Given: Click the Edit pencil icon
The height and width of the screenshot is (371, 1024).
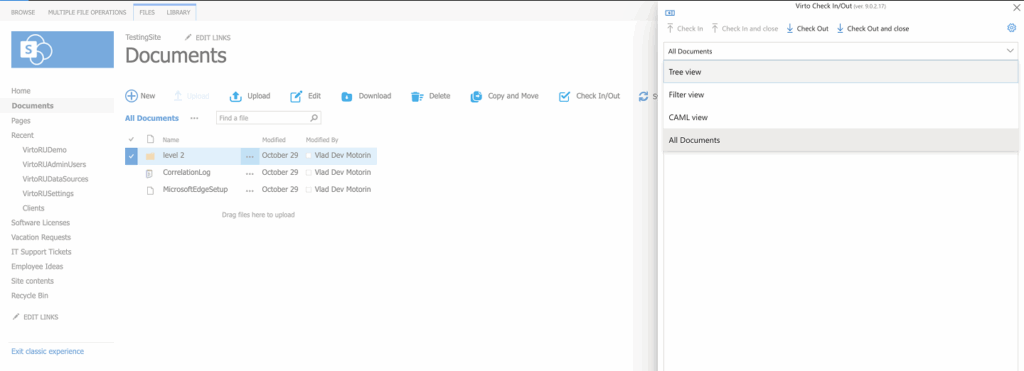Looking at the screenshot, I should point(296,96).
